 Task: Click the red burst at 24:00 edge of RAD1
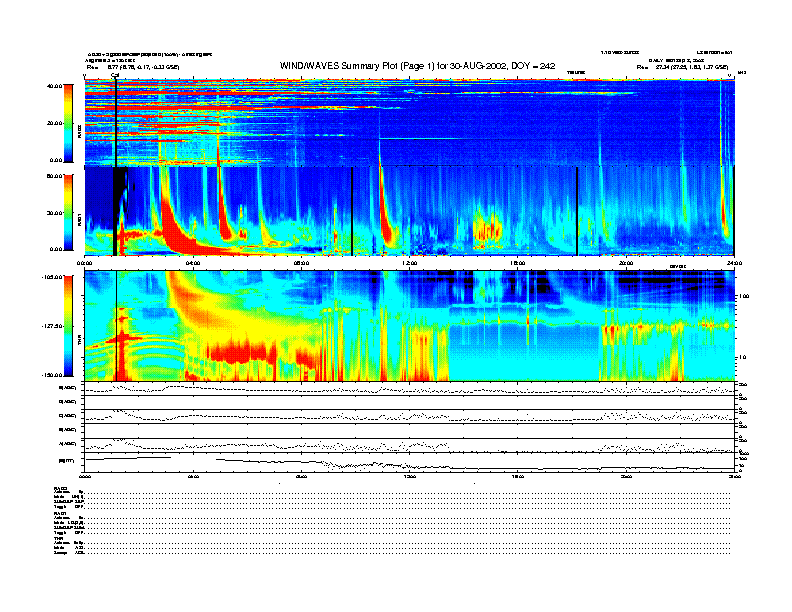pyautogui.click(x=724, y=215)
